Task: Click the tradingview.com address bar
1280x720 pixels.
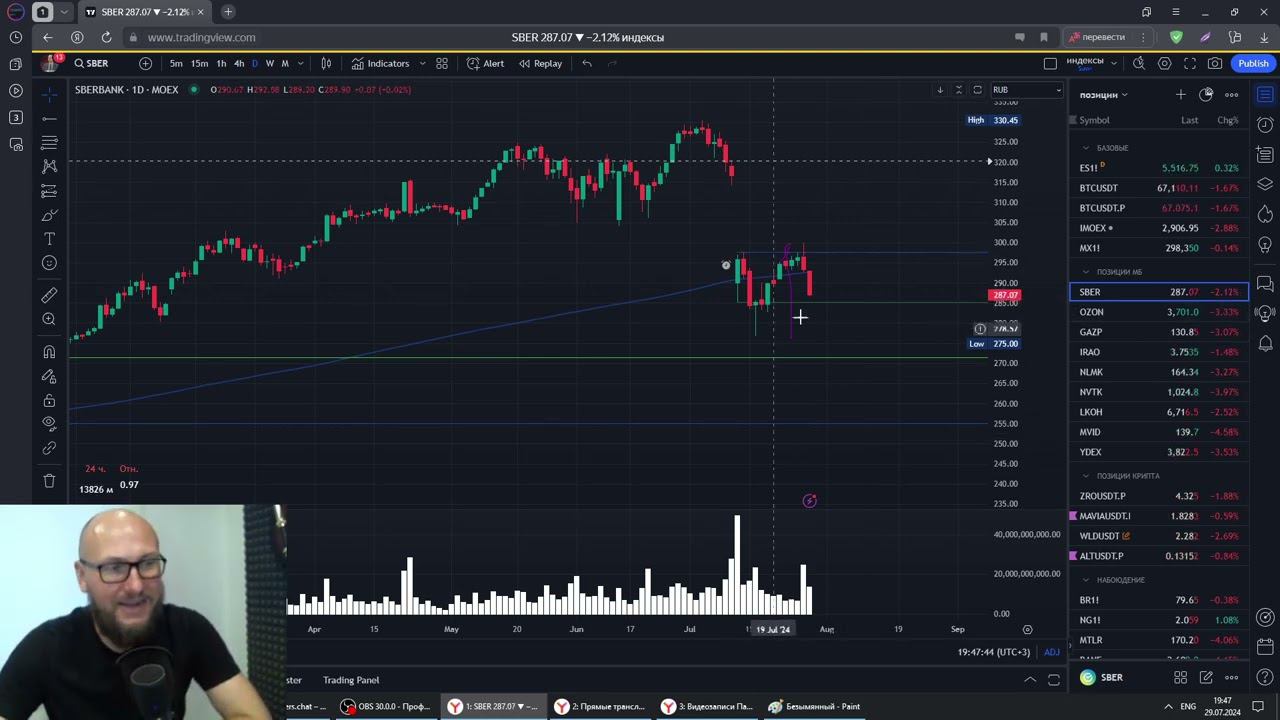Action: tap(201, 37)
